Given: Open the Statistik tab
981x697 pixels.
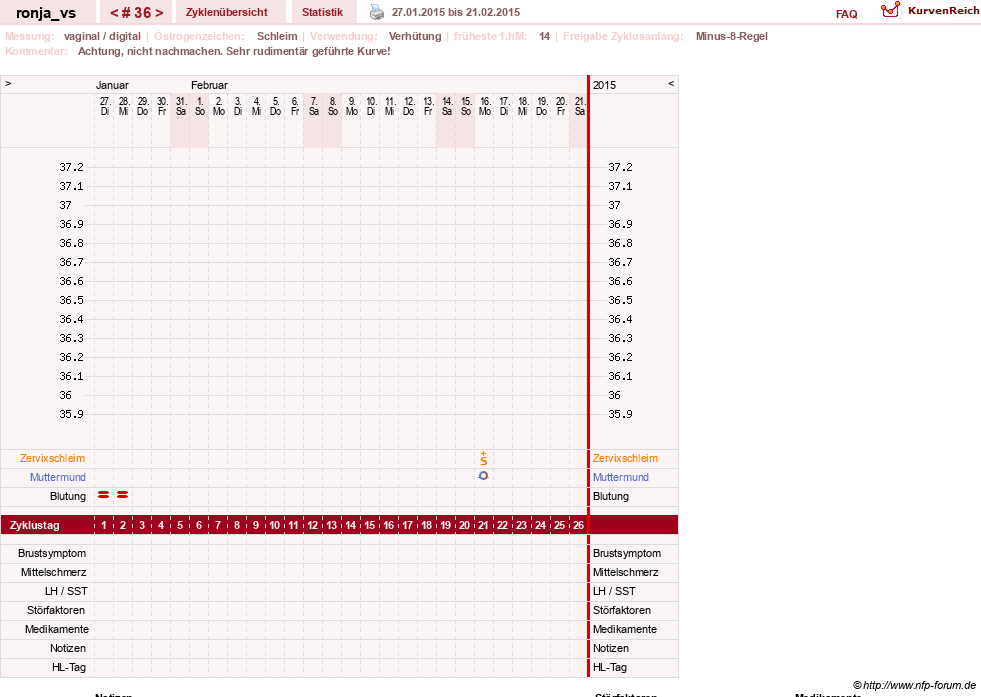Looking at the screenshot, I should tap(322, 12).
